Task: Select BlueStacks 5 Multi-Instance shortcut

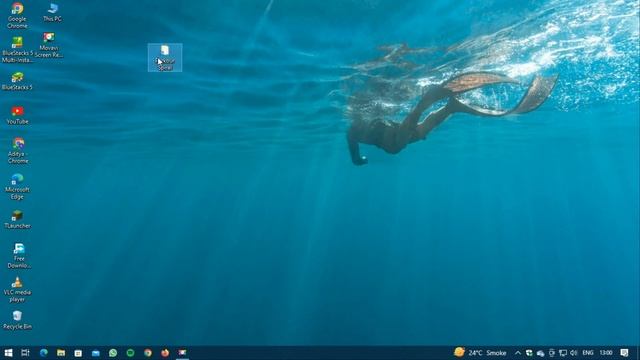Action: coord(17,50)
